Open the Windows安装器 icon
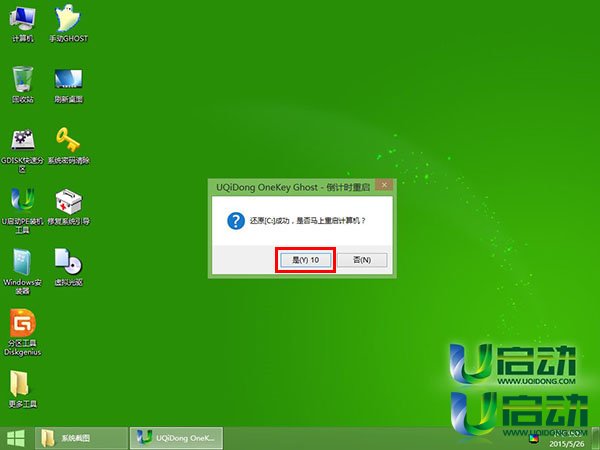Screen dimensions: 600x450 22,271
